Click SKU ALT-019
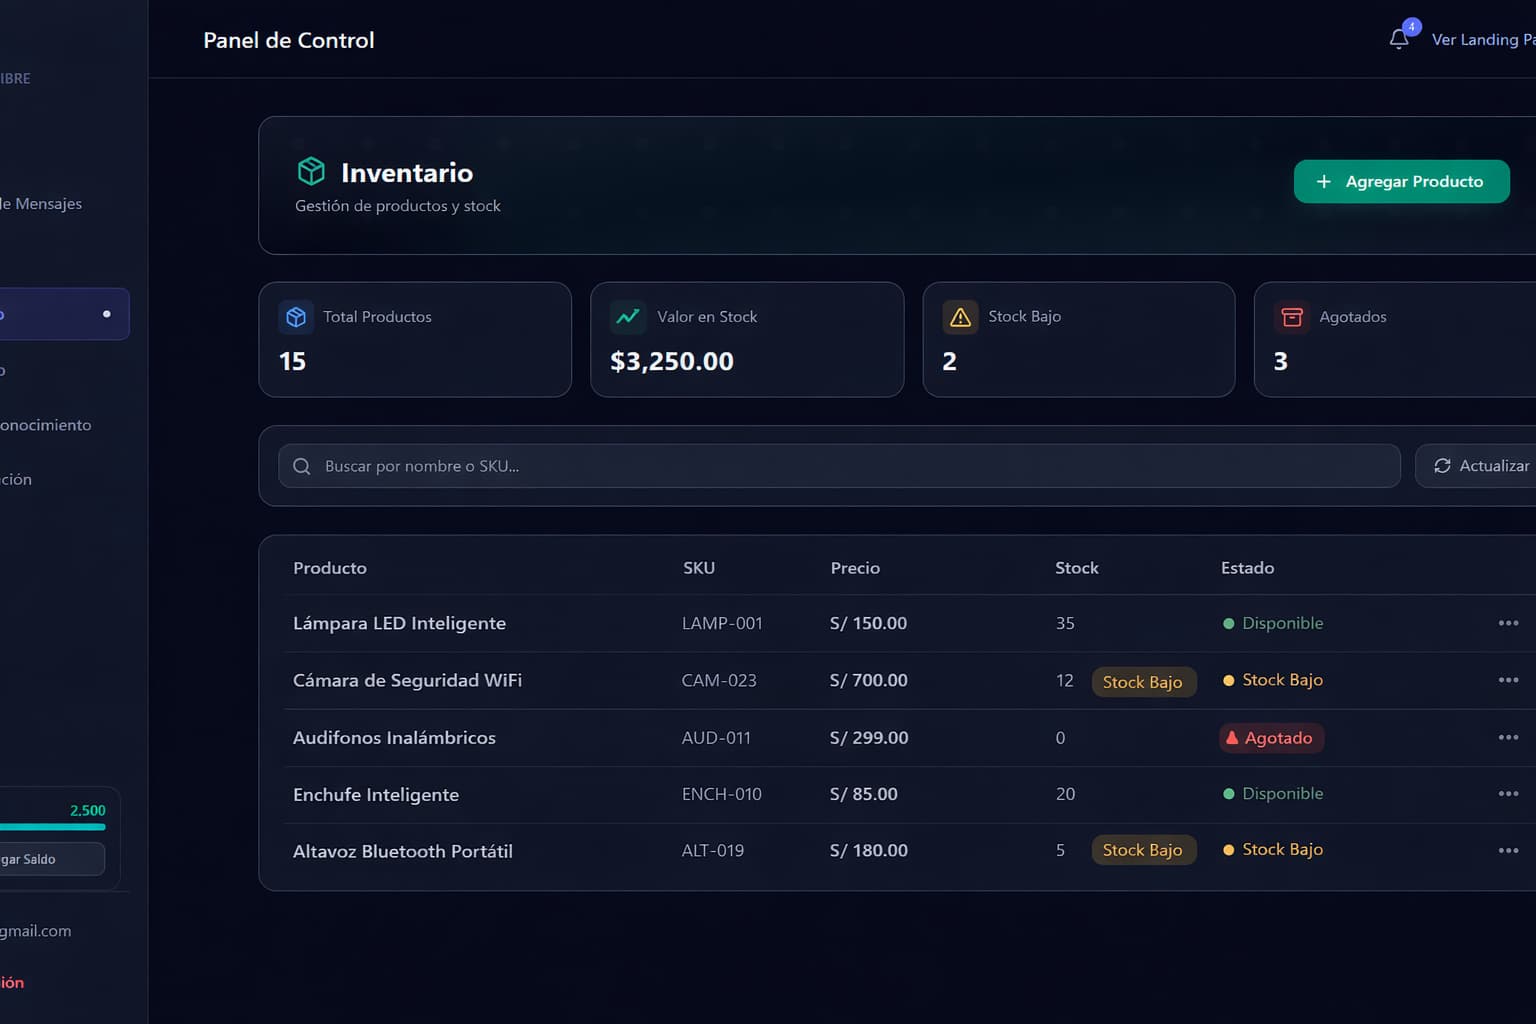The width and height of the screenshot is (1536, 1024). point(713,851)
